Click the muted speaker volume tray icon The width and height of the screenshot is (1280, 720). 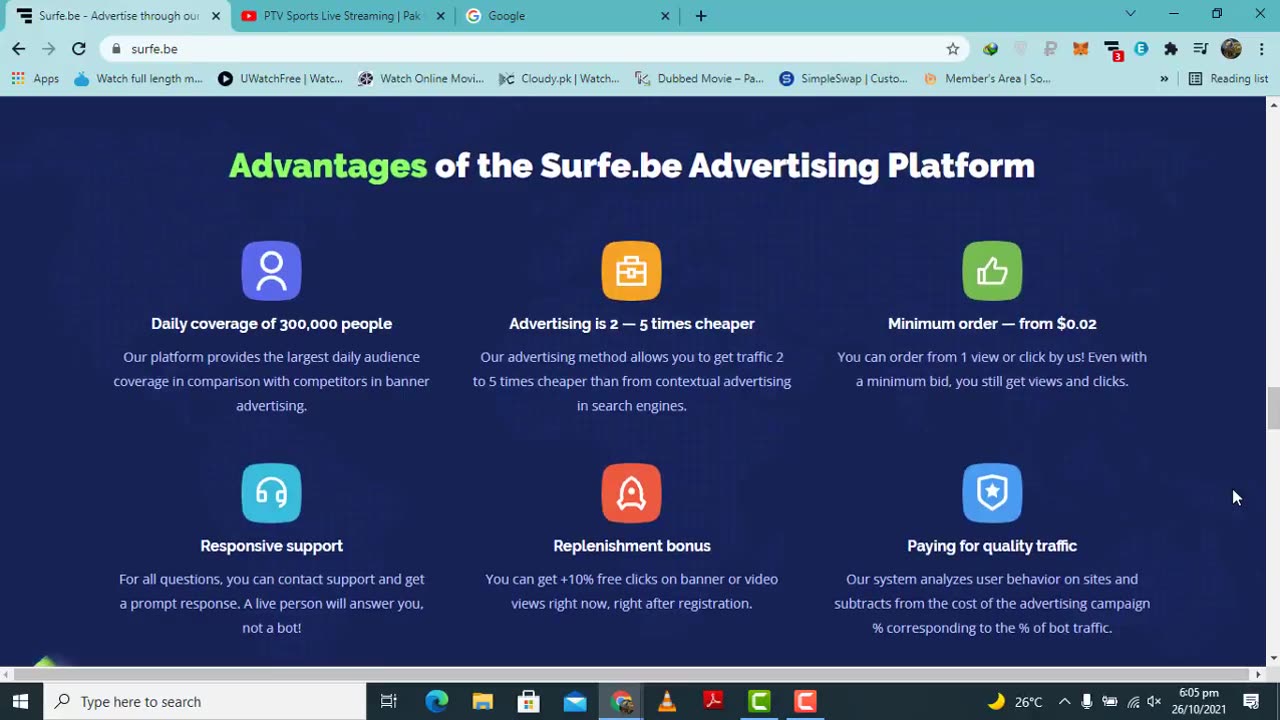pyautogui.click(x=1154, y=701)
